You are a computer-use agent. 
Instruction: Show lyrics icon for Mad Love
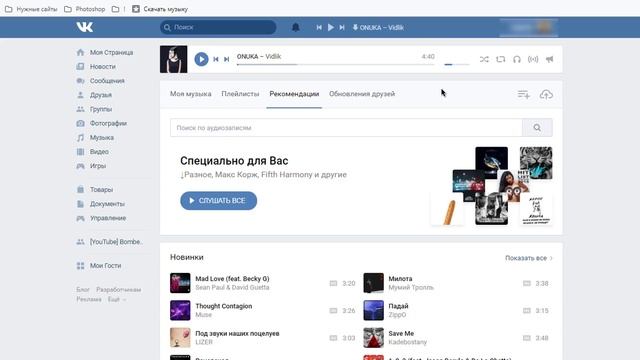(x=333, y=283)
